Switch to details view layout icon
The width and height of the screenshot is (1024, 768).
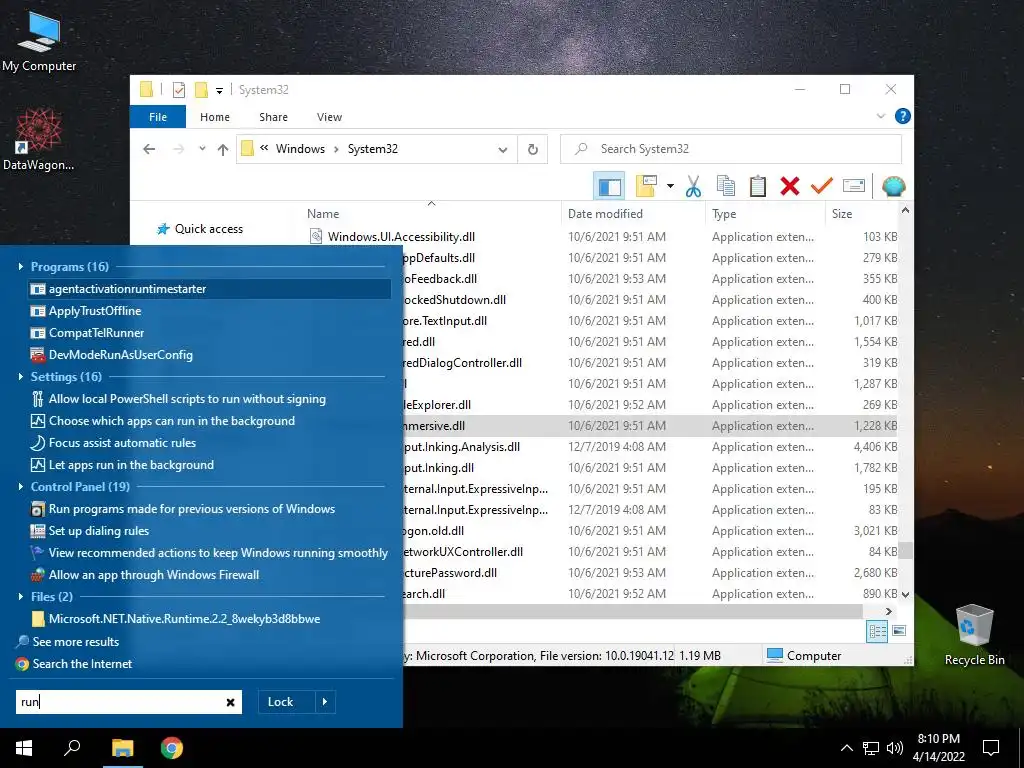877,631
